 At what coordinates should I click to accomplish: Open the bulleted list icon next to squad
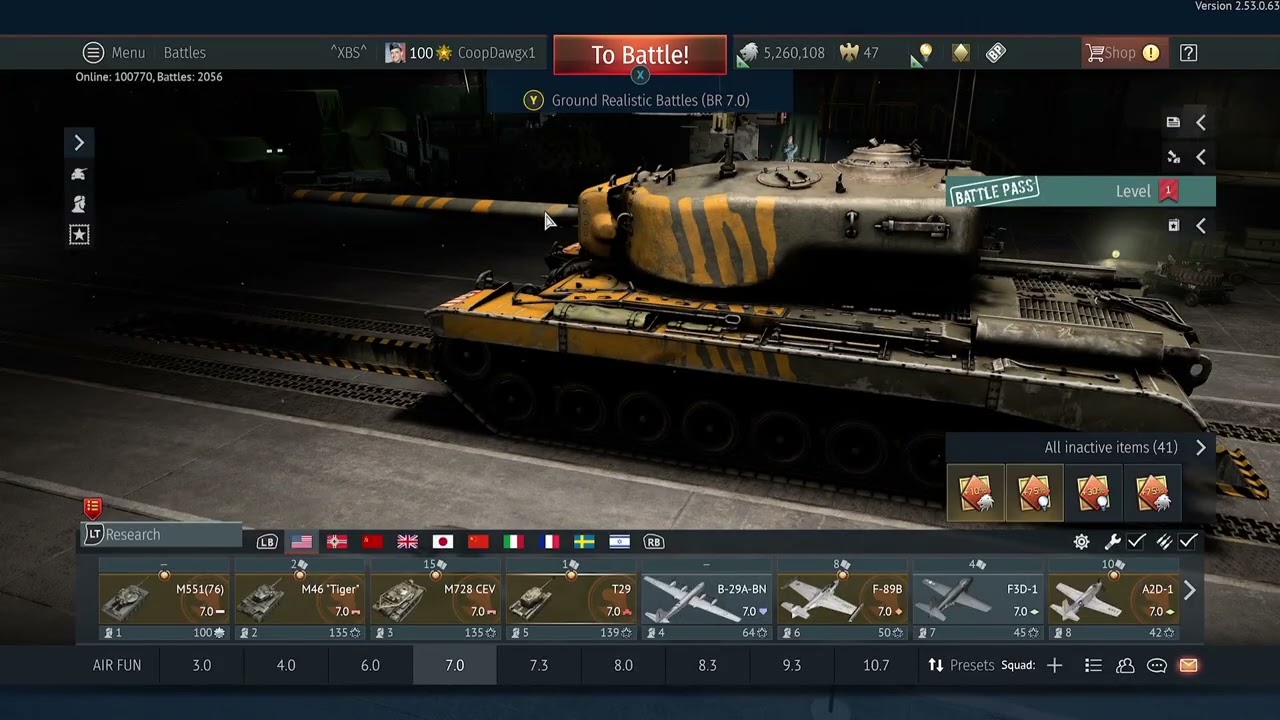(1093, 665)
